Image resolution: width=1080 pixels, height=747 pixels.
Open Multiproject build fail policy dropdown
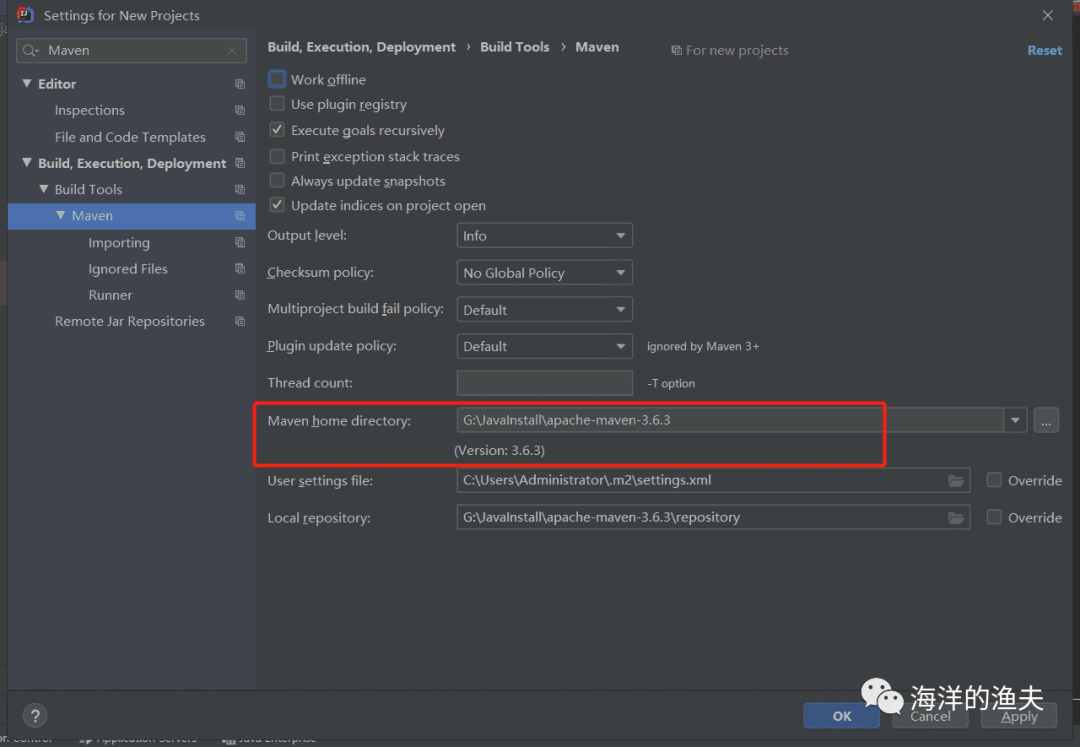point(544,310)
